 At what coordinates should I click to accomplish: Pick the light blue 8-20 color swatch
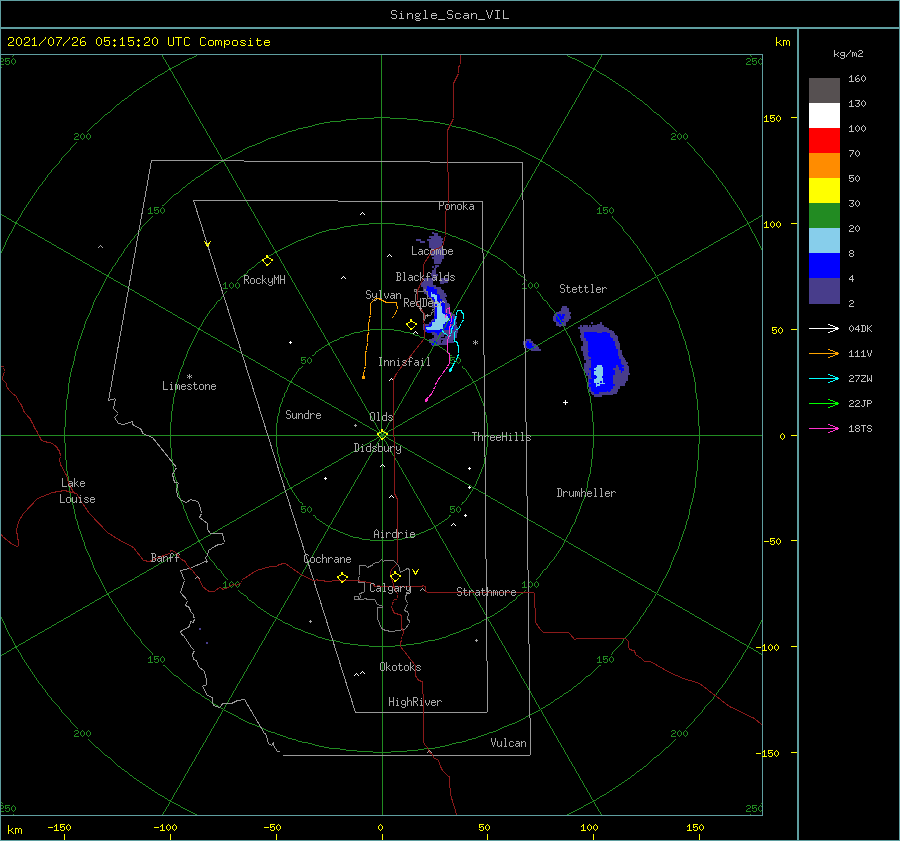click(x=824, y=241)
